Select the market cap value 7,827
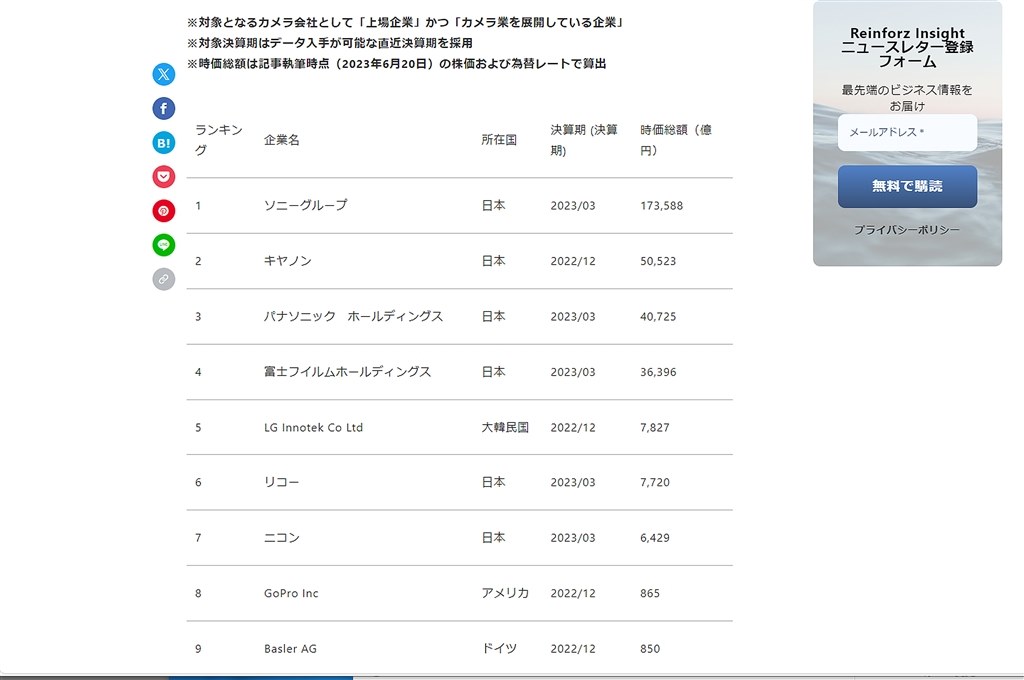 (654, 428)
